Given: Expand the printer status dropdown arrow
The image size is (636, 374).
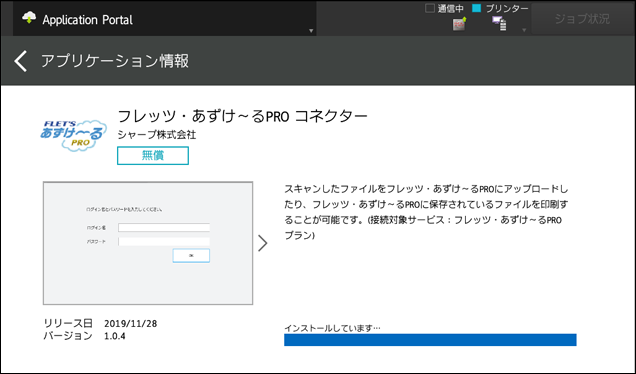Looking at the screenshot, I should pos(524,30).
